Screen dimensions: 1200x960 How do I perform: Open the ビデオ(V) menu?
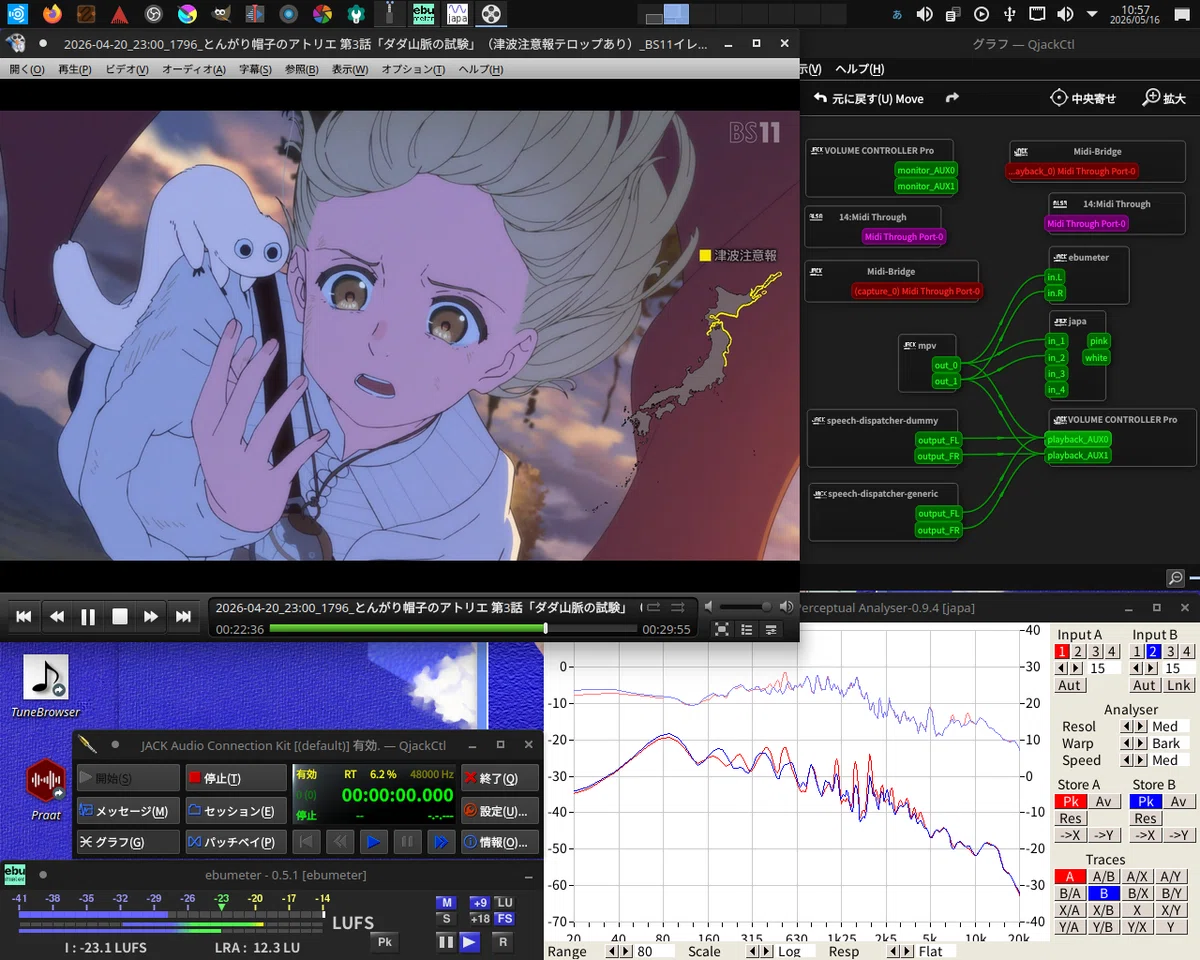coord(126,69)
